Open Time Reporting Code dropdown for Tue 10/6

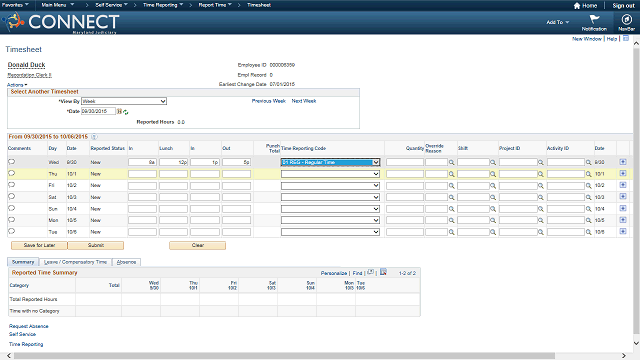(x=330, y=232)
